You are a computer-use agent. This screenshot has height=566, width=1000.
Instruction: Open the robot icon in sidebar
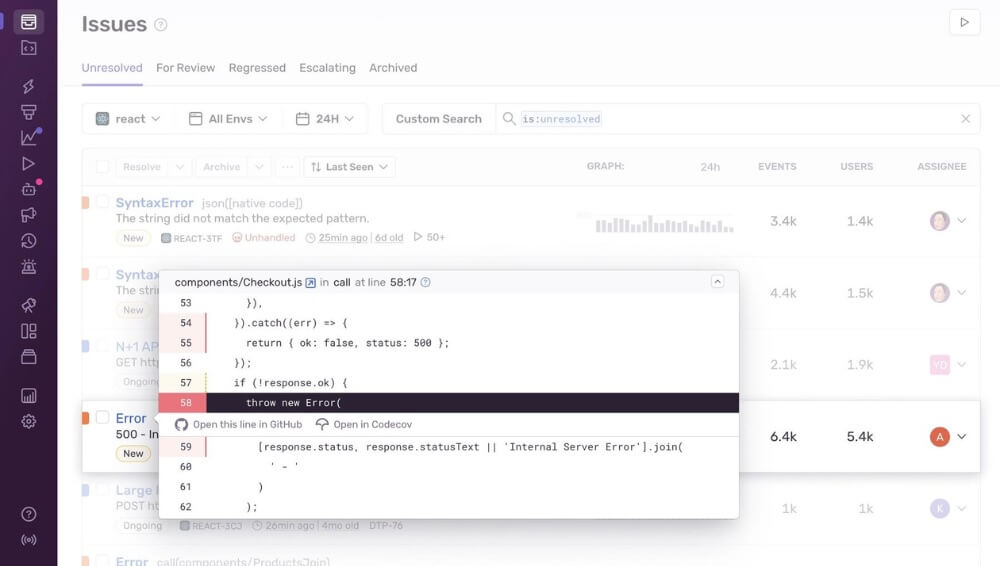coord(29,190)
